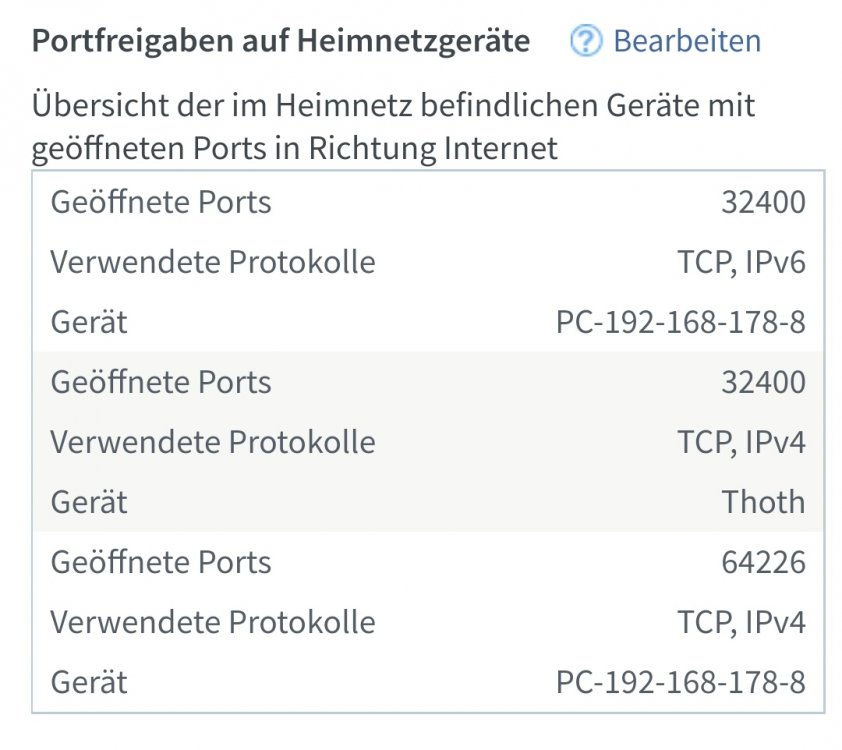Select the port value 64226
This screenshot has height=750, width=842.
point(763,562)
